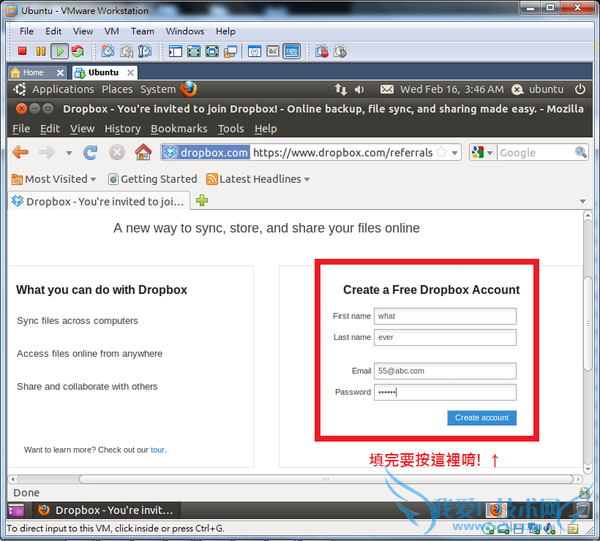Click the Firefox forward arrow

click(47, 152)
